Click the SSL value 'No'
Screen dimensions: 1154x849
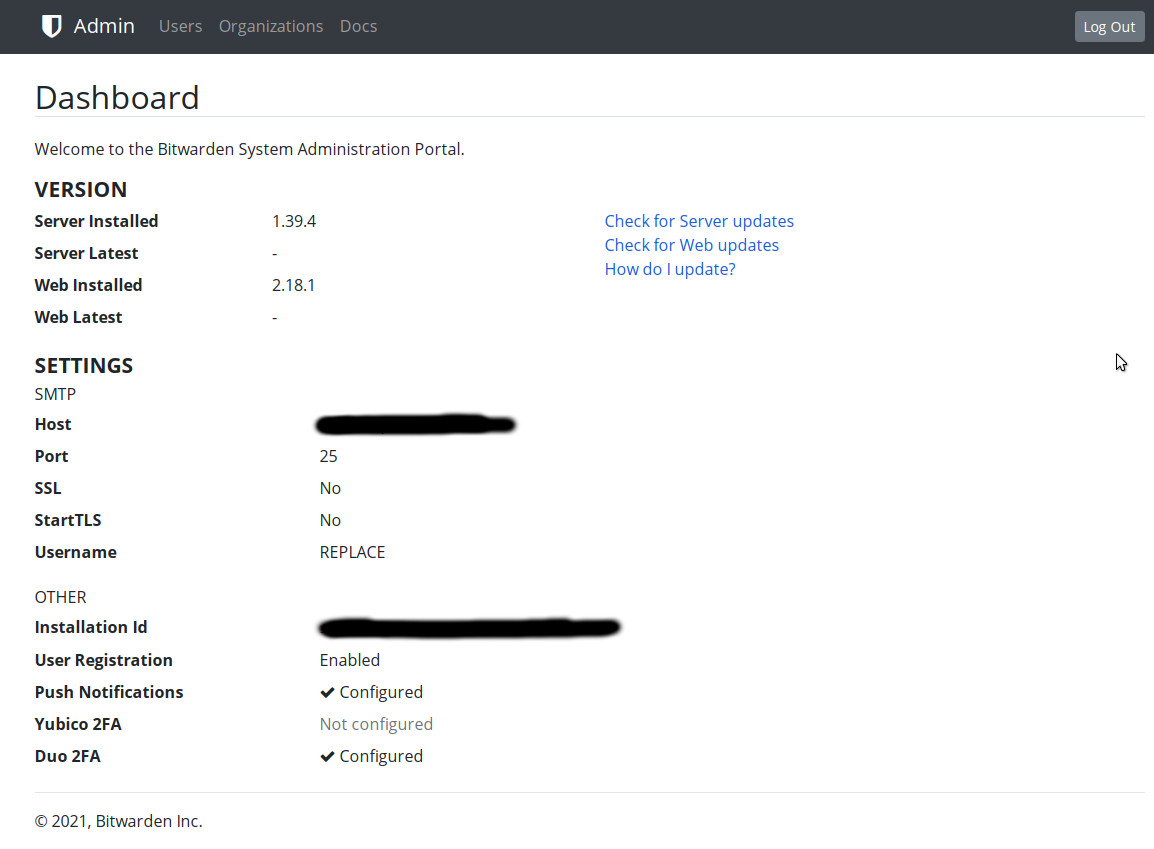pos(330,489)
